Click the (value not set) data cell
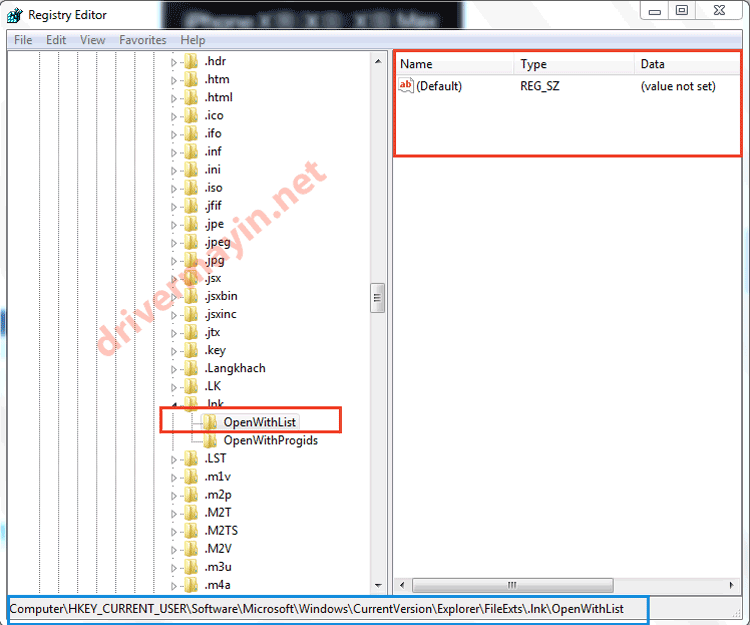Screen dimensions: 750x625 [678, 86]
